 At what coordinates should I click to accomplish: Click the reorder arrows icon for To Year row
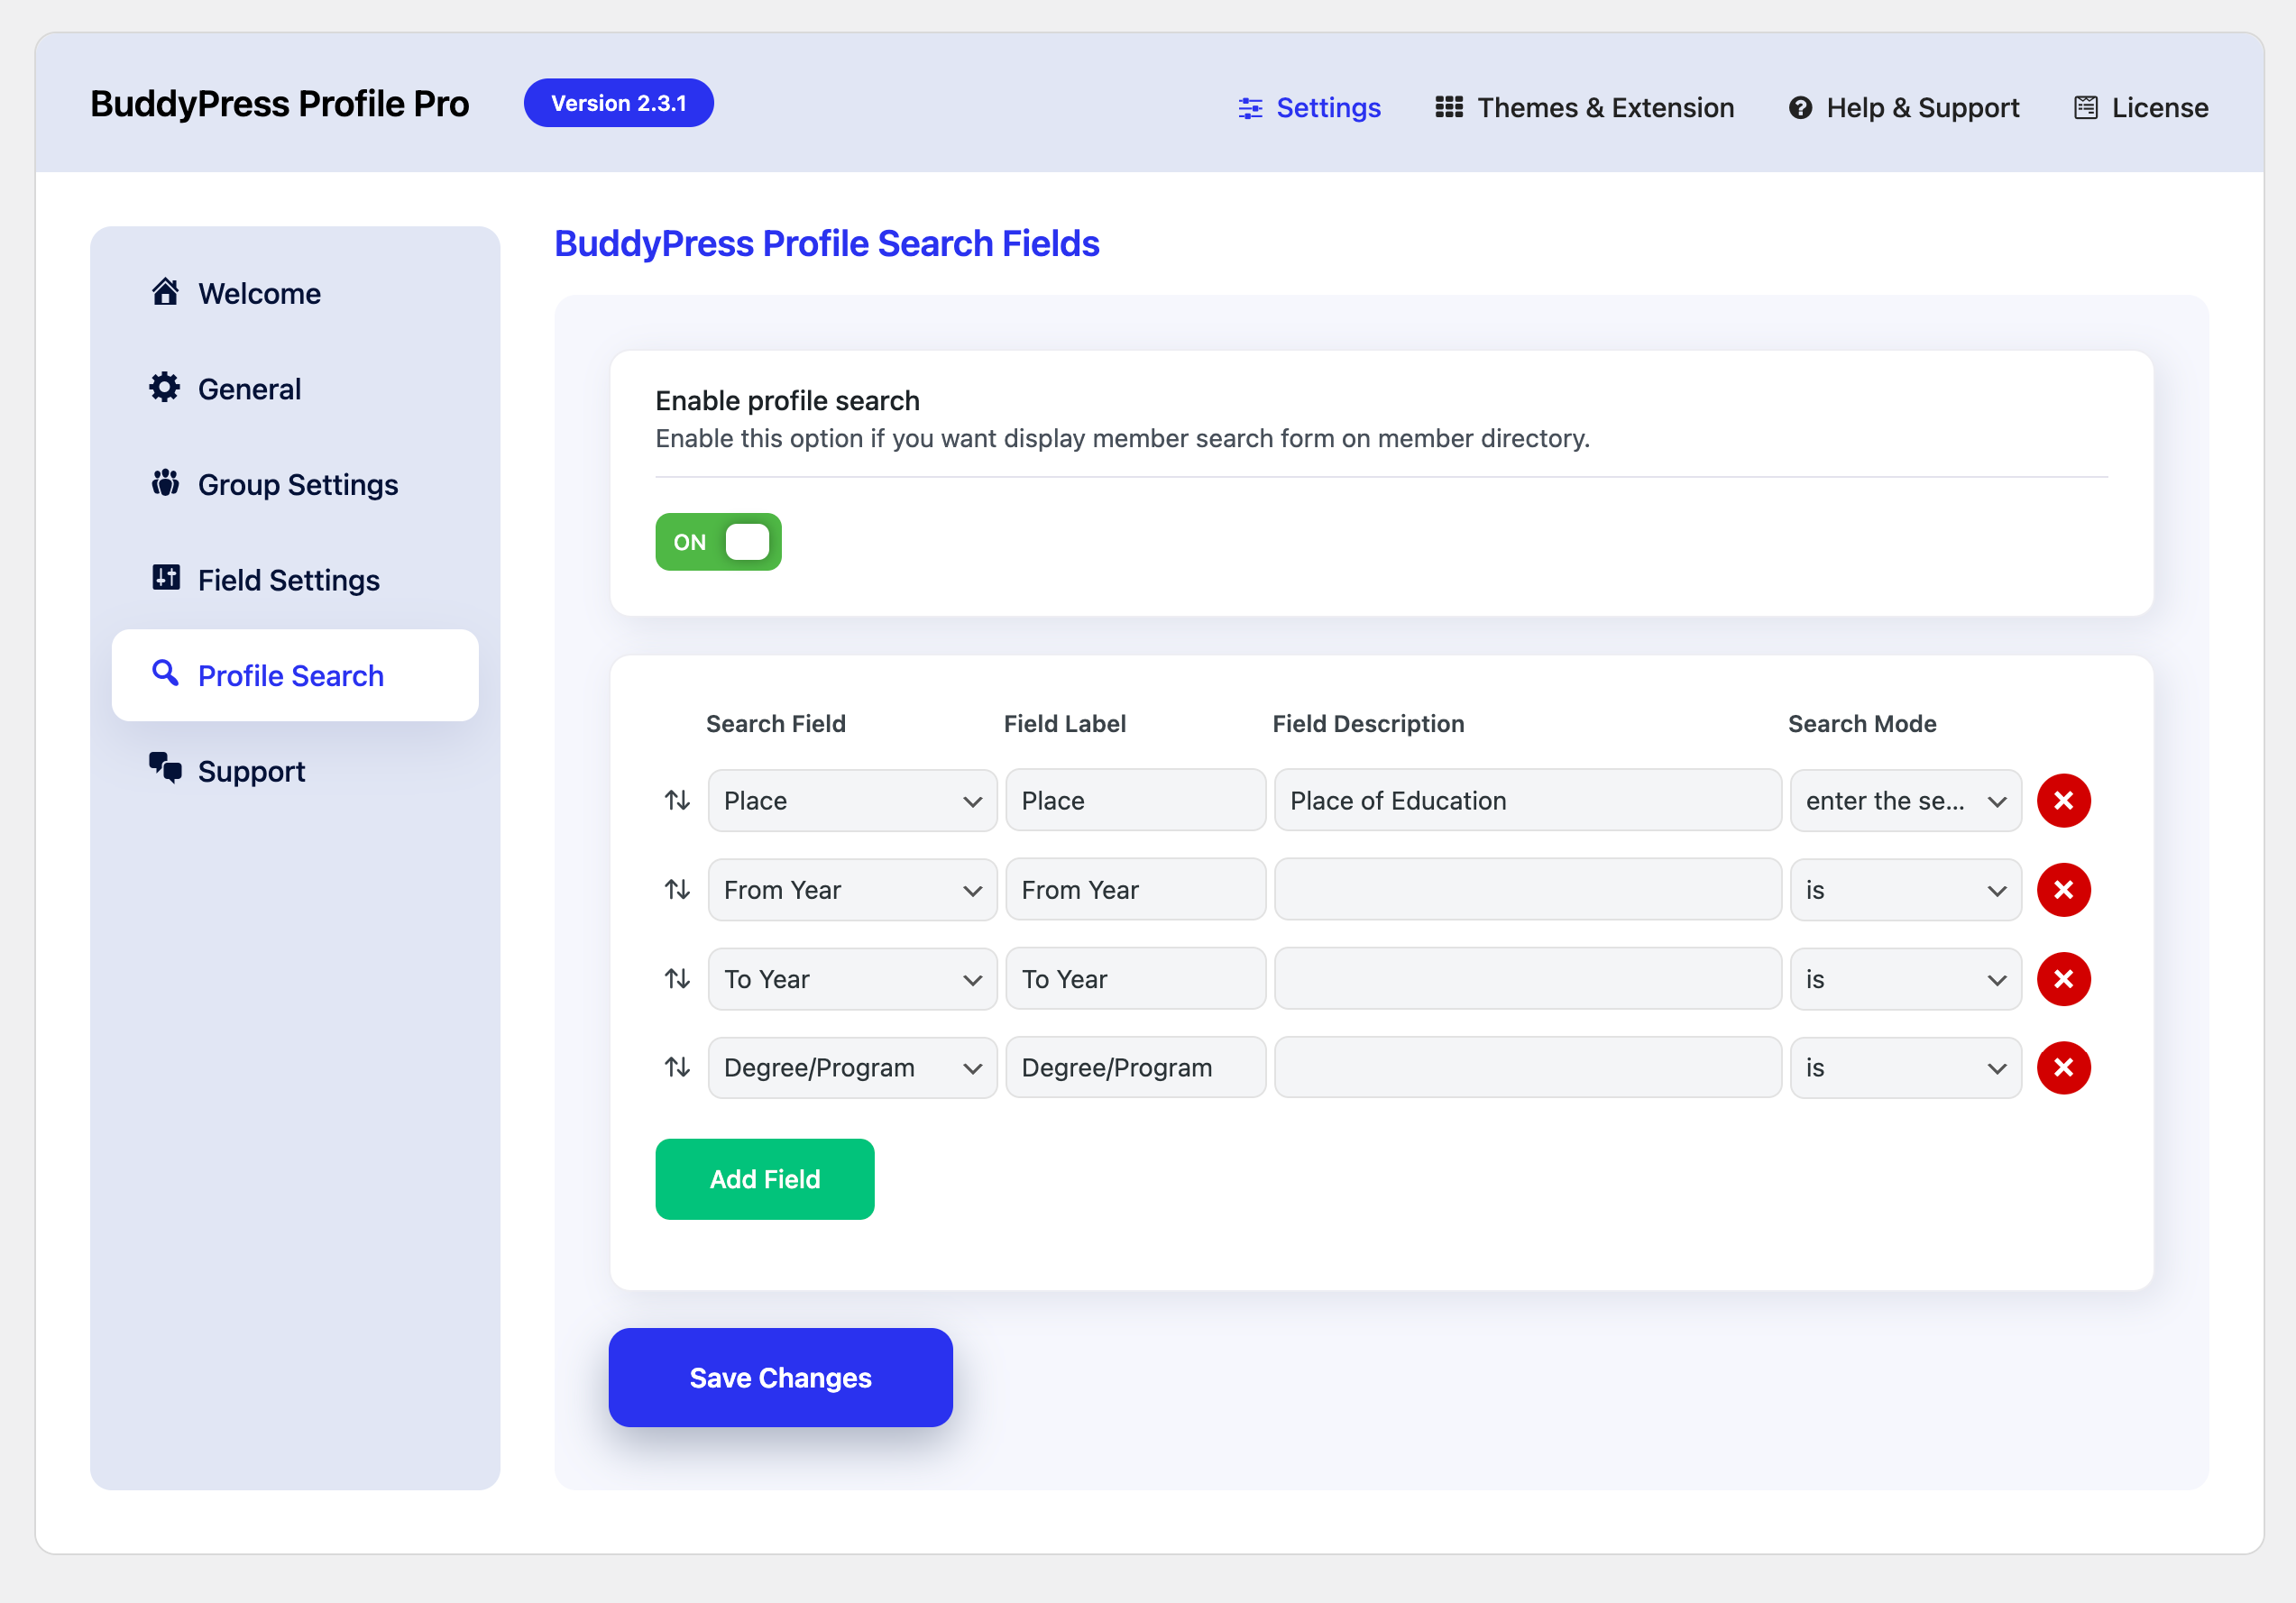[x=677, y=978]
